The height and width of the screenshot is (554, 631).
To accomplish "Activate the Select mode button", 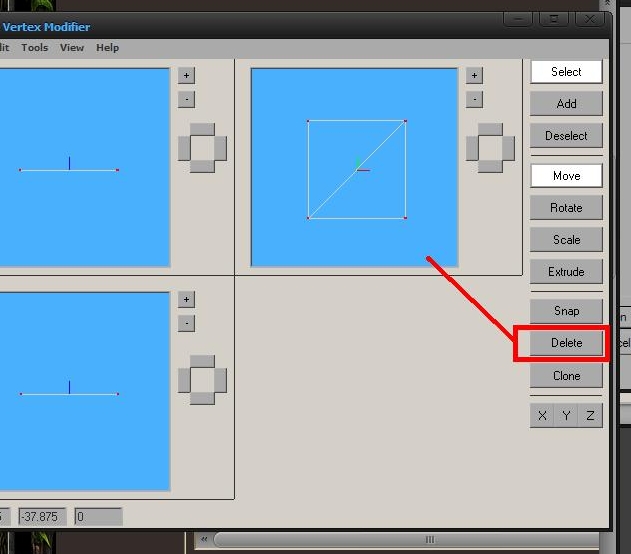I will pyautogui.click(x=566, y=72).
